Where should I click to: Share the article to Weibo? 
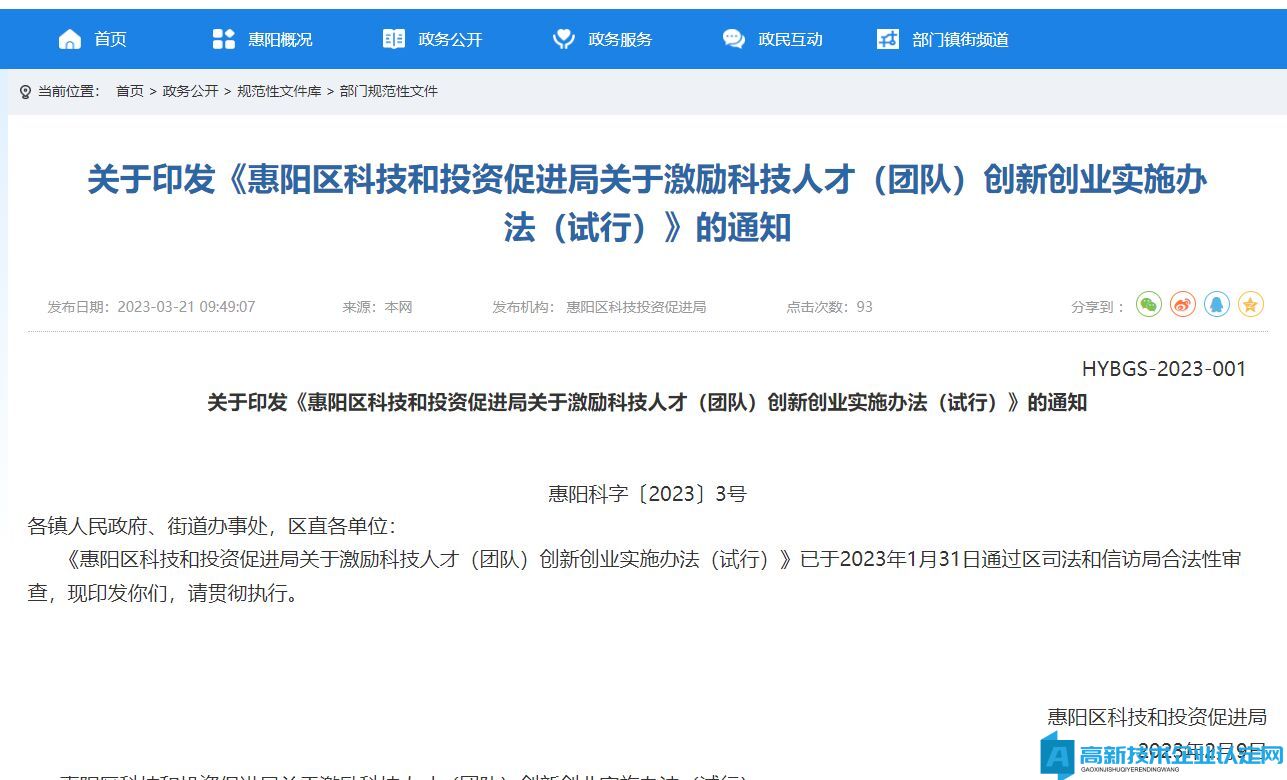click(1183, 304)
